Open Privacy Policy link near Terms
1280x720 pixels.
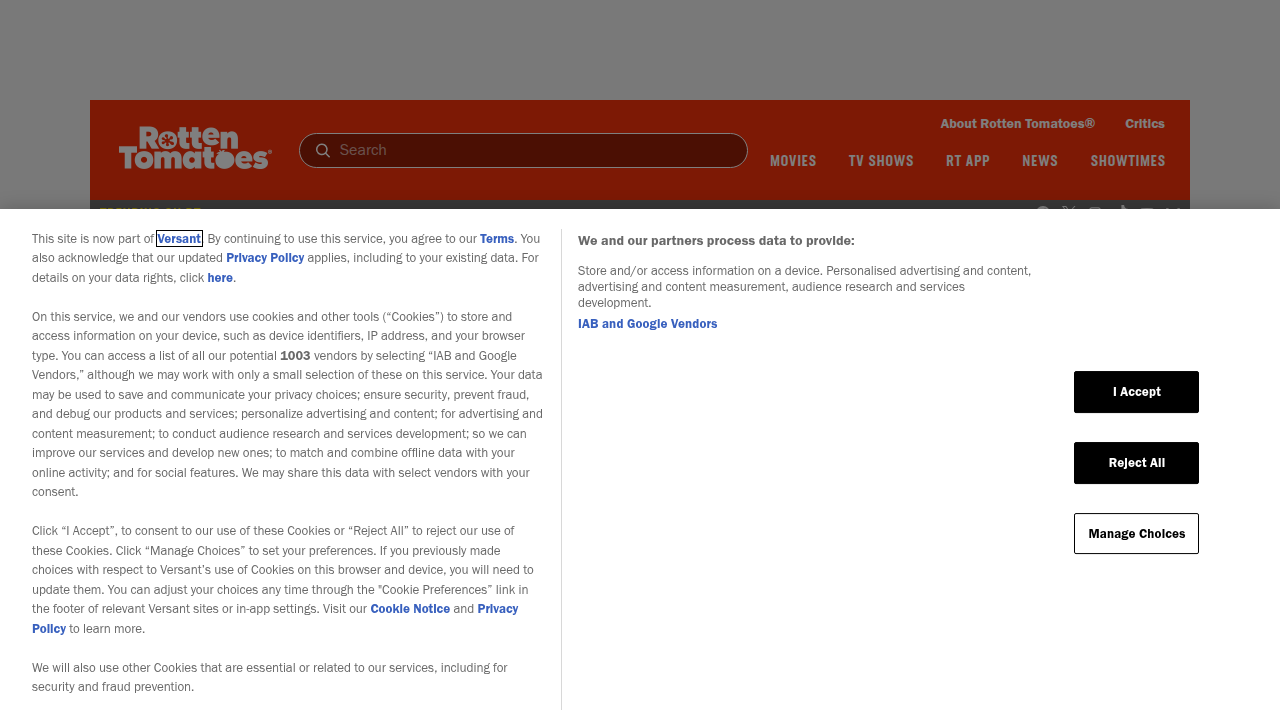click(265, 258)
